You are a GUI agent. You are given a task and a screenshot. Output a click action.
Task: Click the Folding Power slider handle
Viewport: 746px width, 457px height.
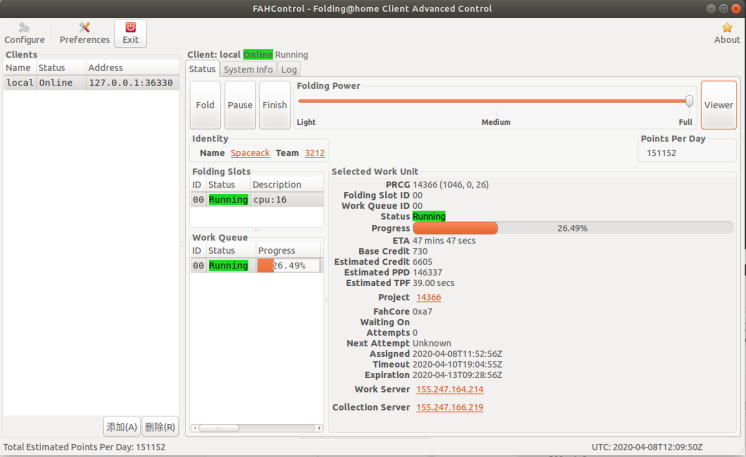point(689,100)
